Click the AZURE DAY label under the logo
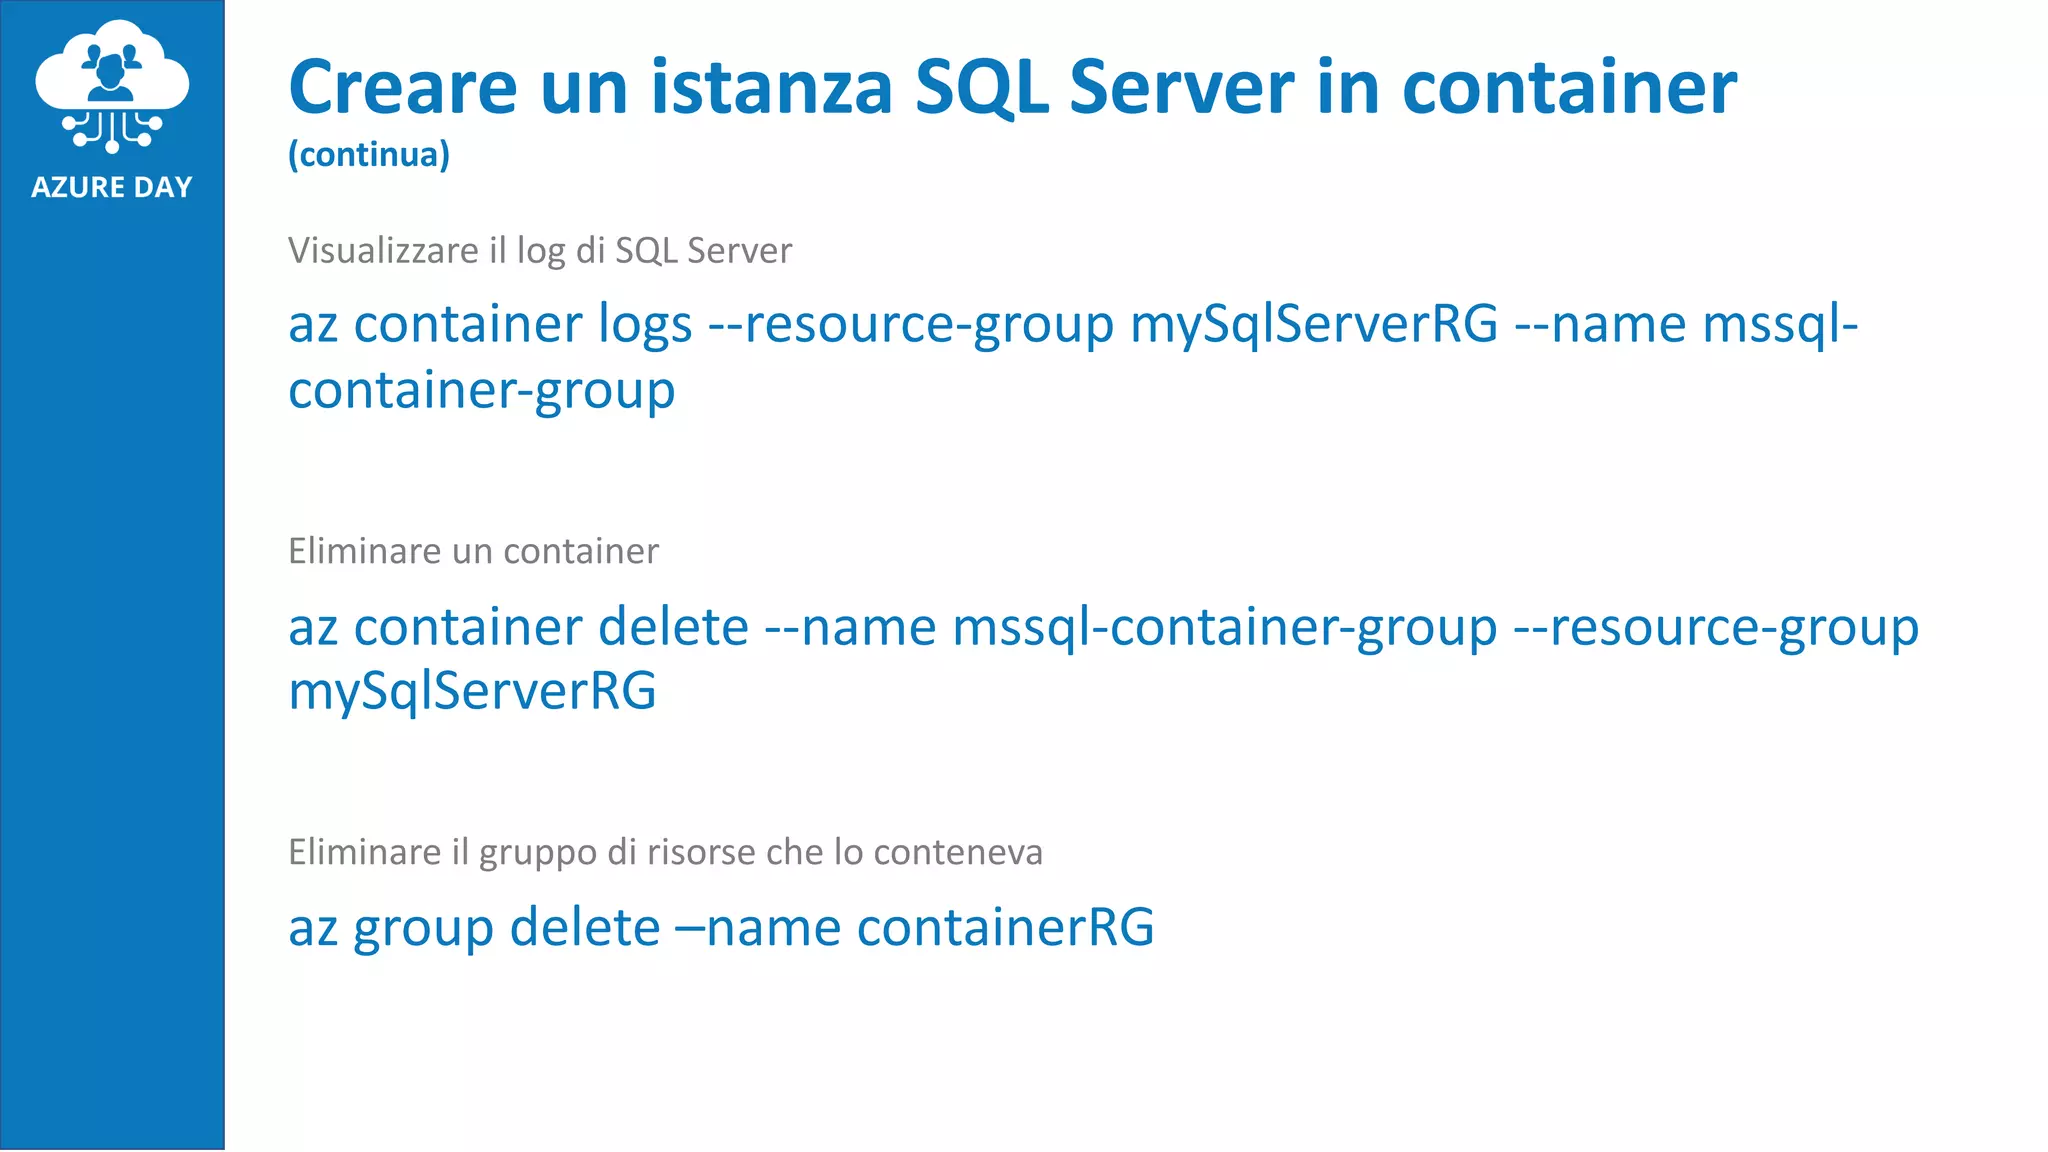 (112, 187)
